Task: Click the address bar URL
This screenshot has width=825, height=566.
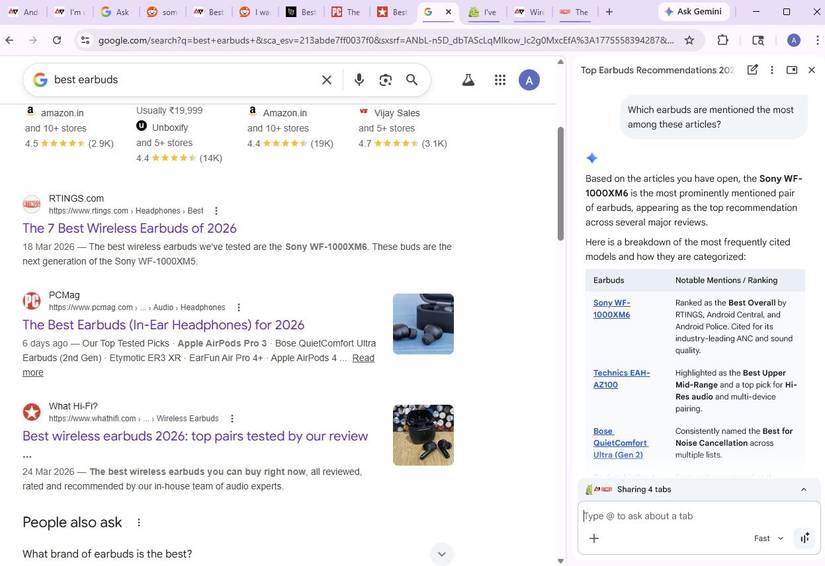Action: (386, 40)
